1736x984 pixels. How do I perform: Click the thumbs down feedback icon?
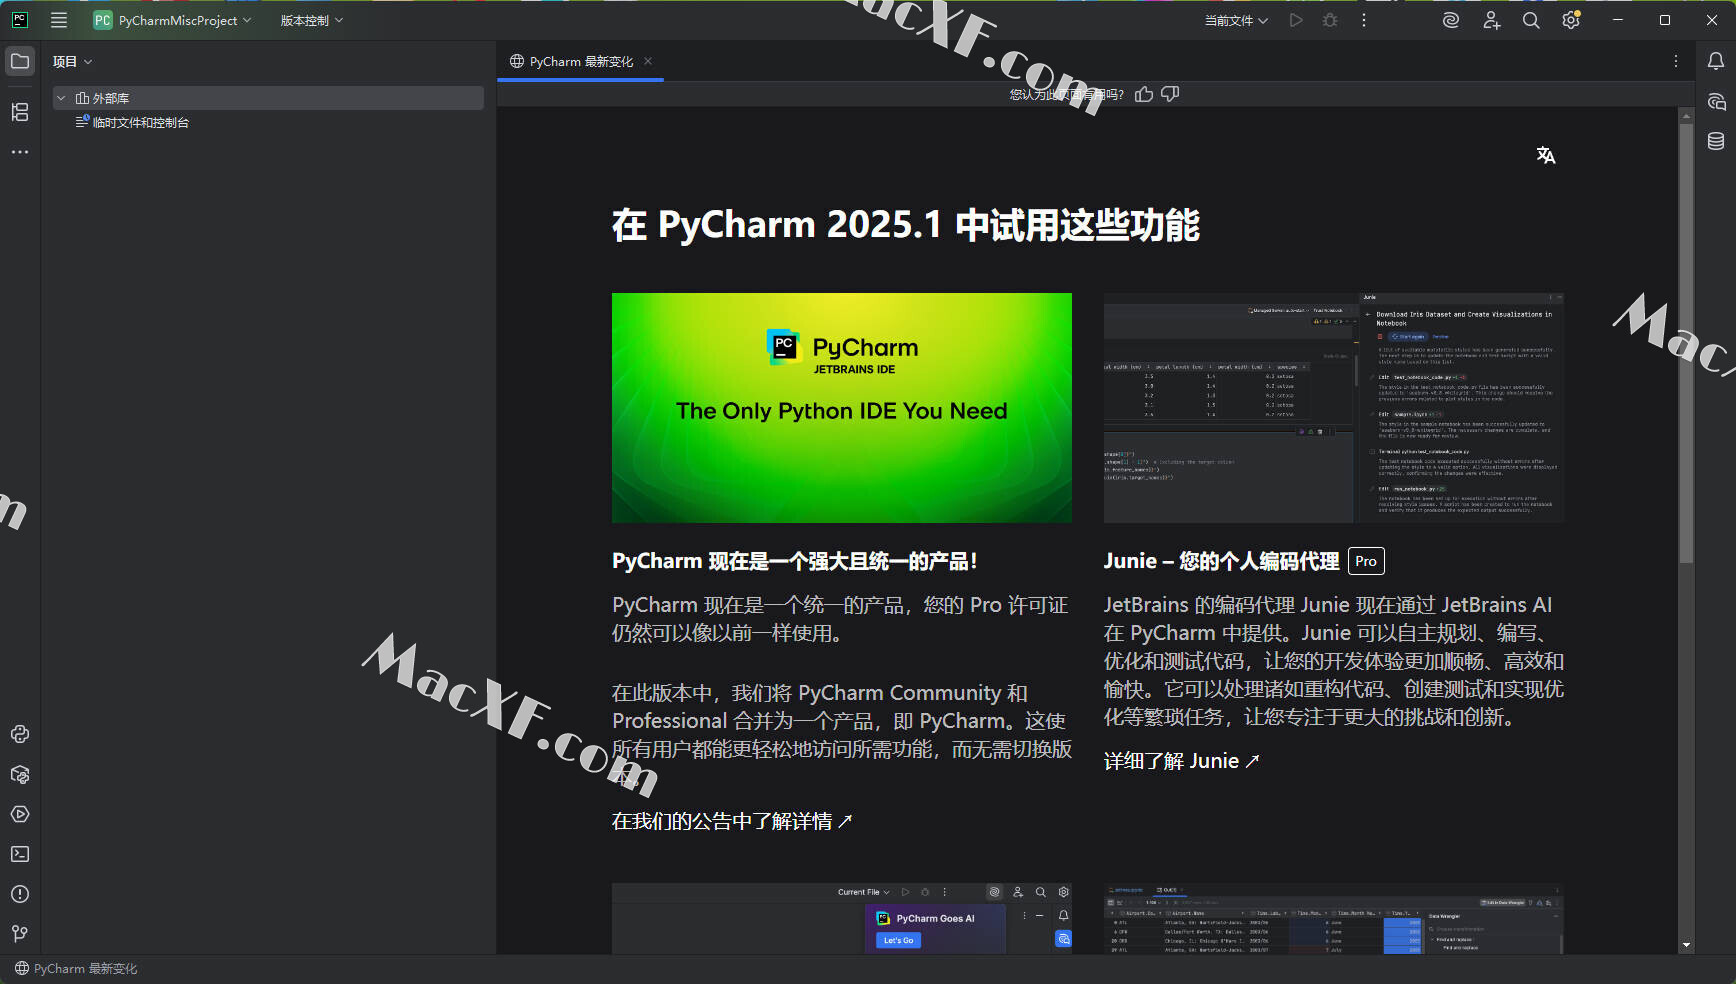(1170, 94)
